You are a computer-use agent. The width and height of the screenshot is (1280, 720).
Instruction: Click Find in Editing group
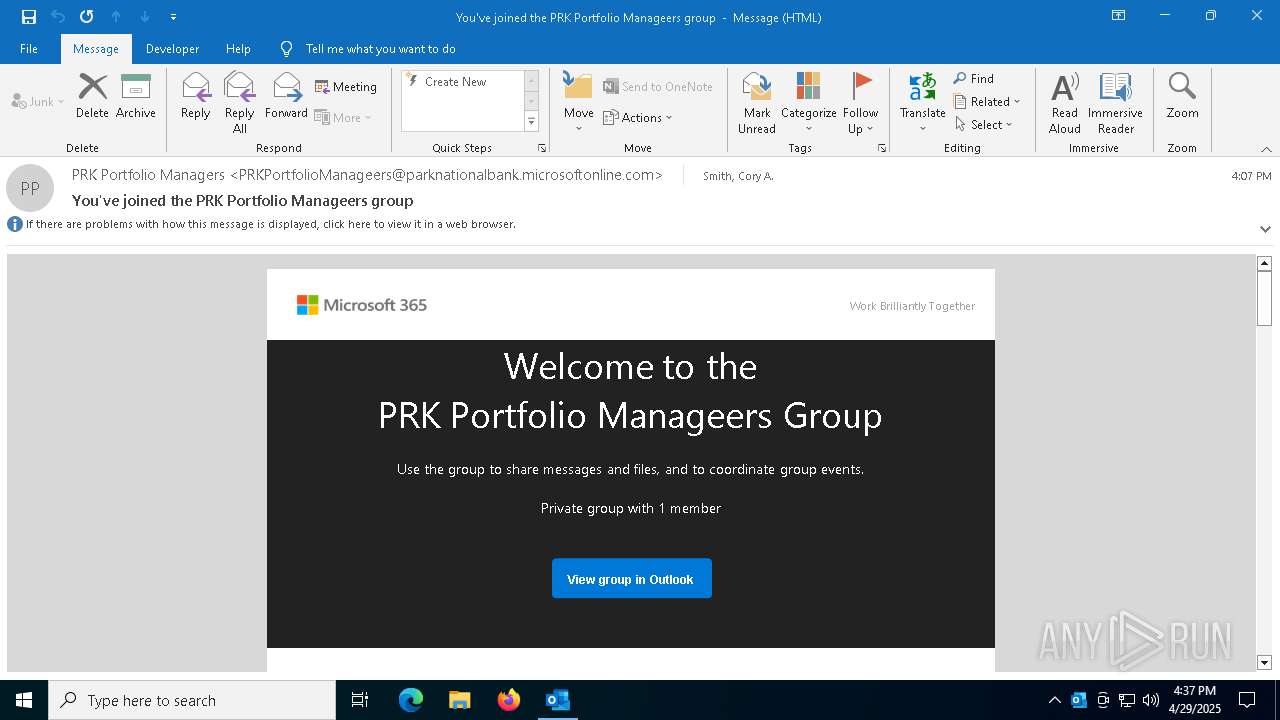point(974,79)
